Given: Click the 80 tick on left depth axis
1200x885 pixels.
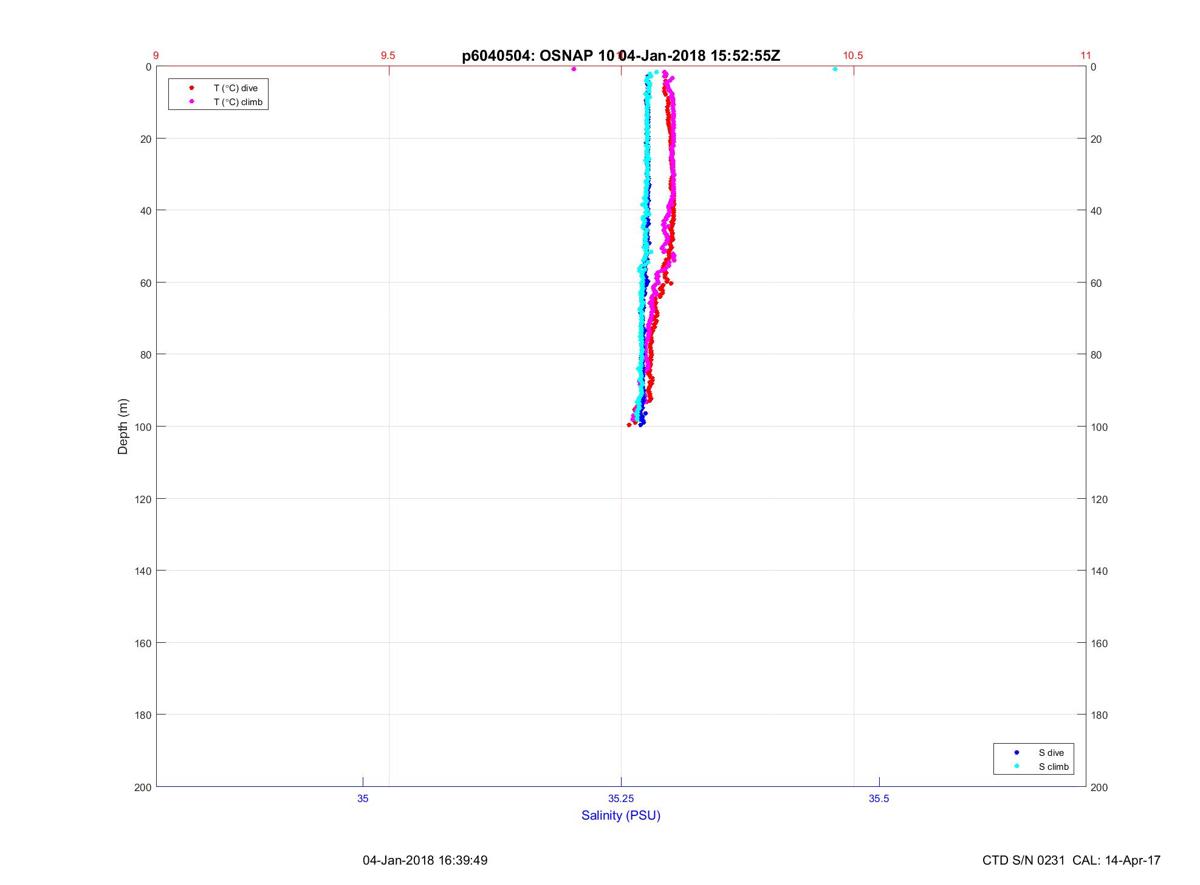Looking at the screenshot, I should point(145,355).
